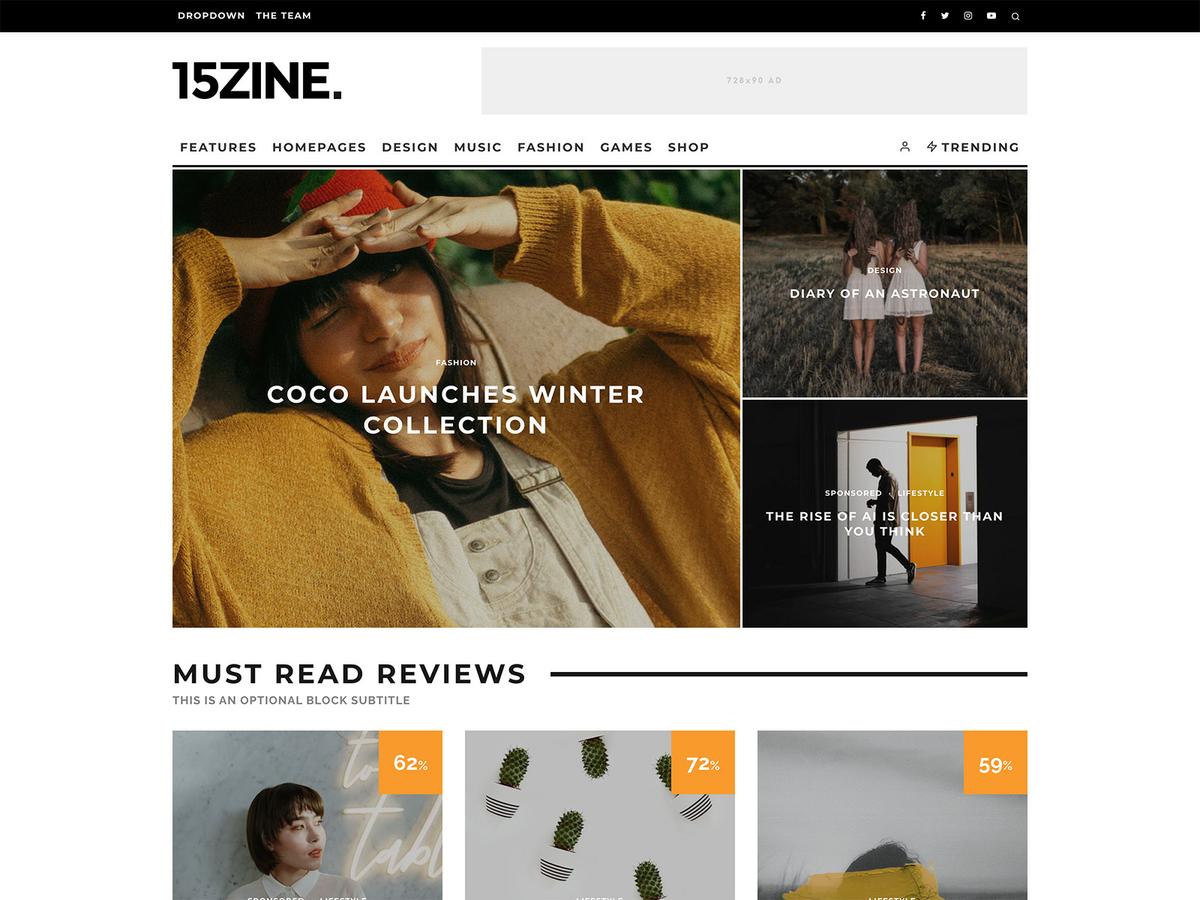This screenshot has height=900, width=1200.
Task: Select the 72% cactus review thumbnail
Action: tap(600, 815)
